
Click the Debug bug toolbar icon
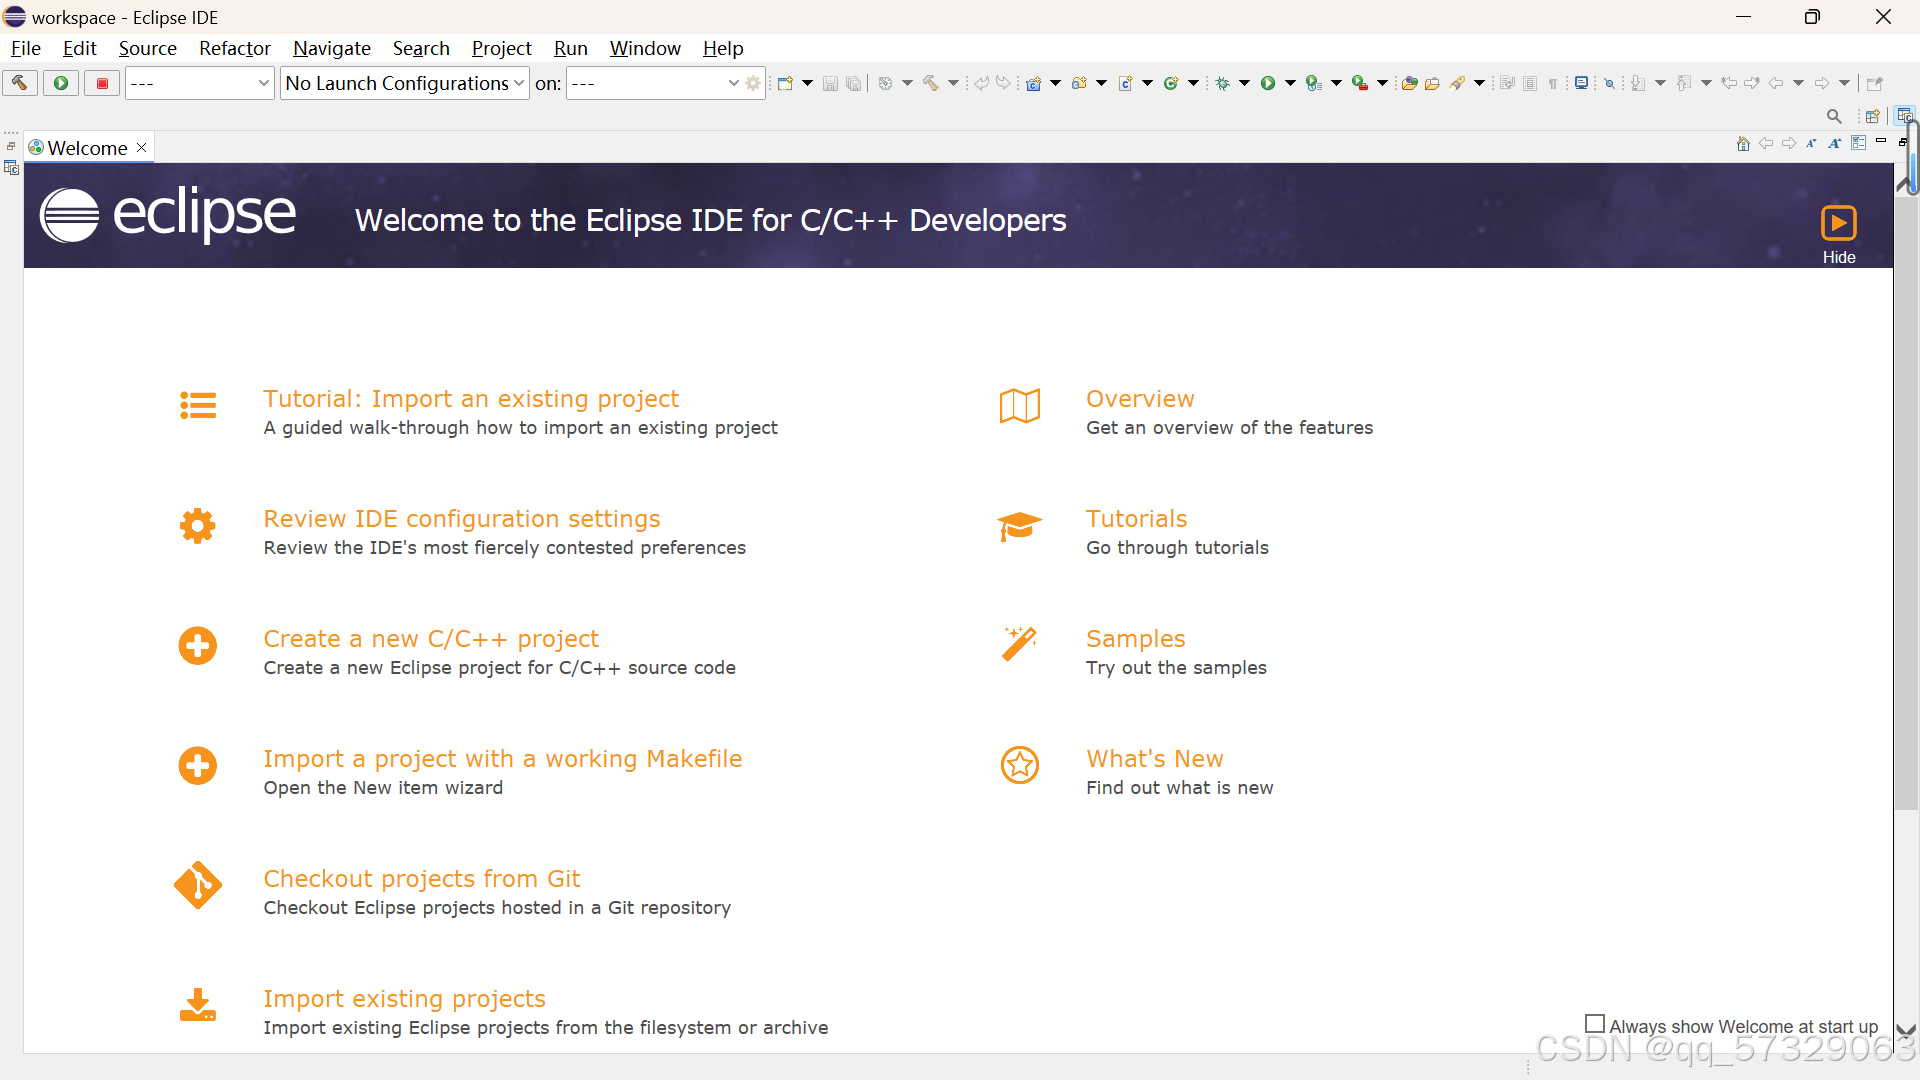pos(1222,83)
